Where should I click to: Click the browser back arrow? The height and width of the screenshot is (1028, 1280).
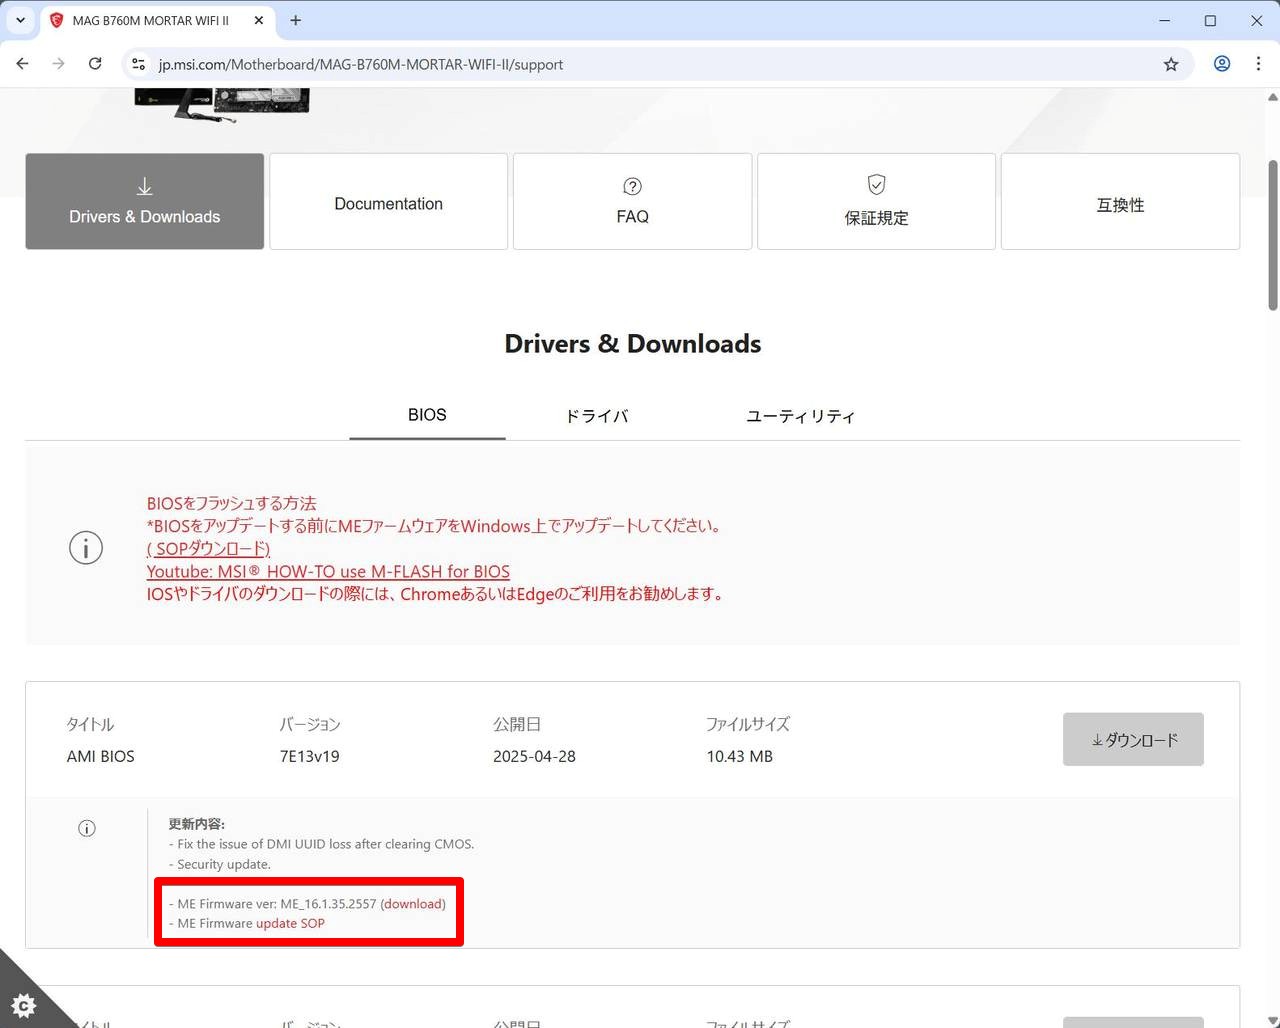22,64
